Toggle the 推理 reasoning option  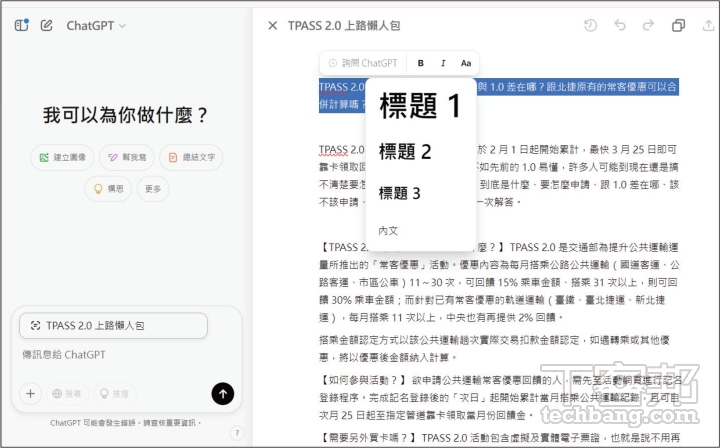click(115, 393)
